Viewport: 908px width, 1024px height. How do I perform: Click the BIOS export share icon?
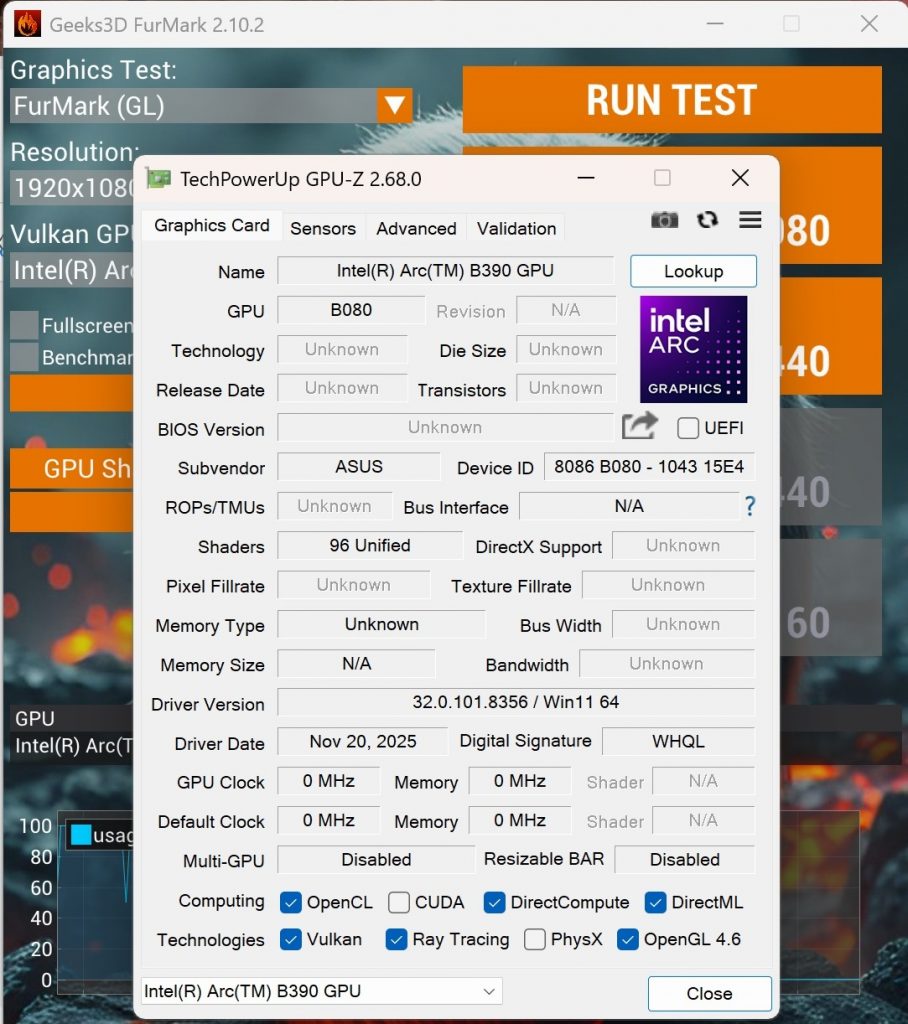pyautogui.click(x=639, y=427)
